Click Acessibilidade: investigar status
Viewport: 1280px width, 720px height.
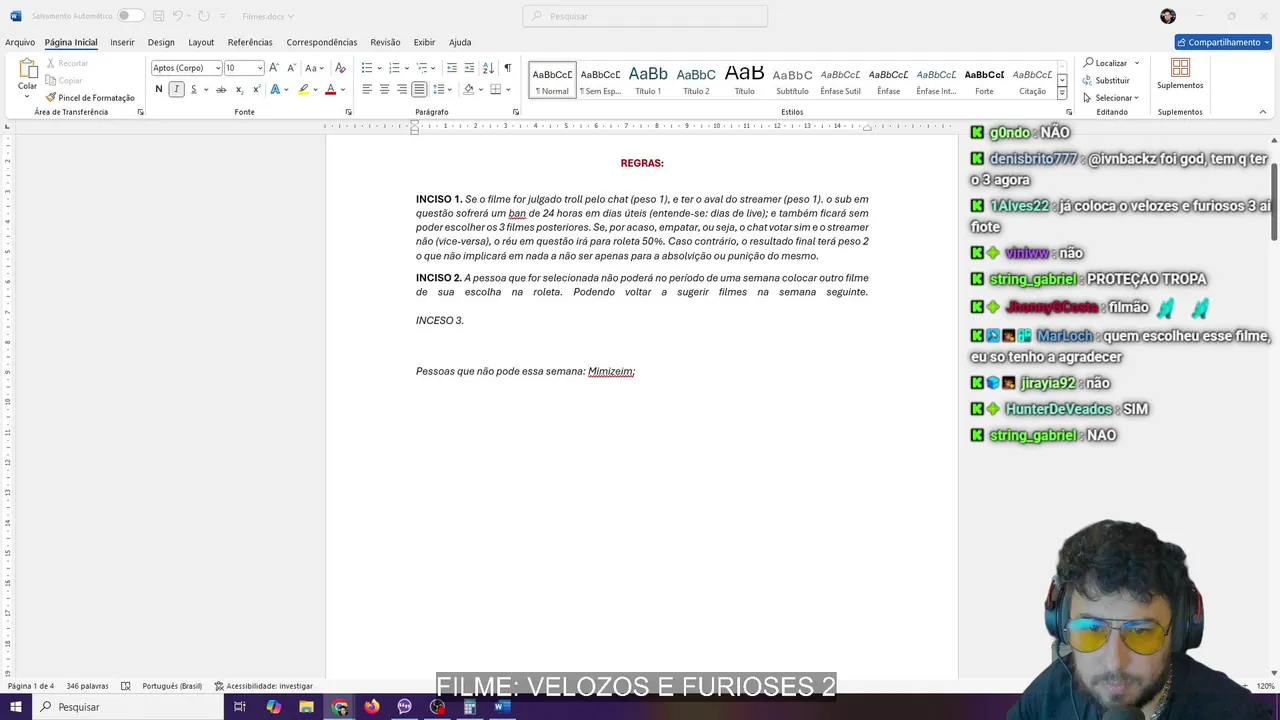[x=264, y=686]
